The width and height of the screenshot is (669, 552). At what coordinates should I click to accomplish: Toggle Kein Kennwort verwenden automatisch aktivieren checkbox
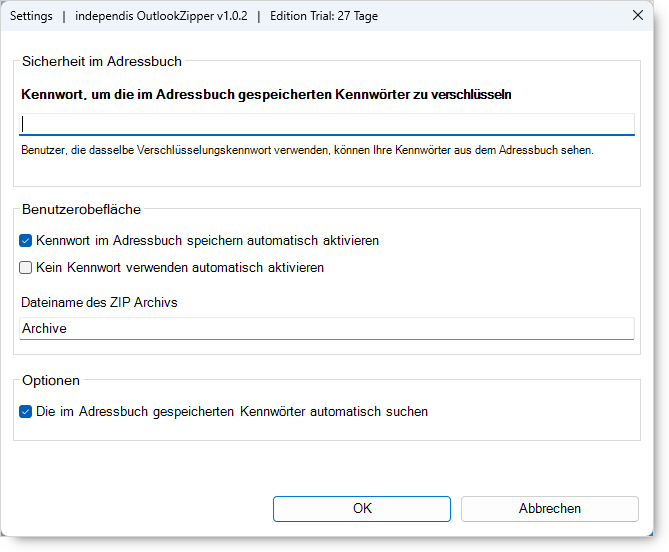[x=26, y=267]
